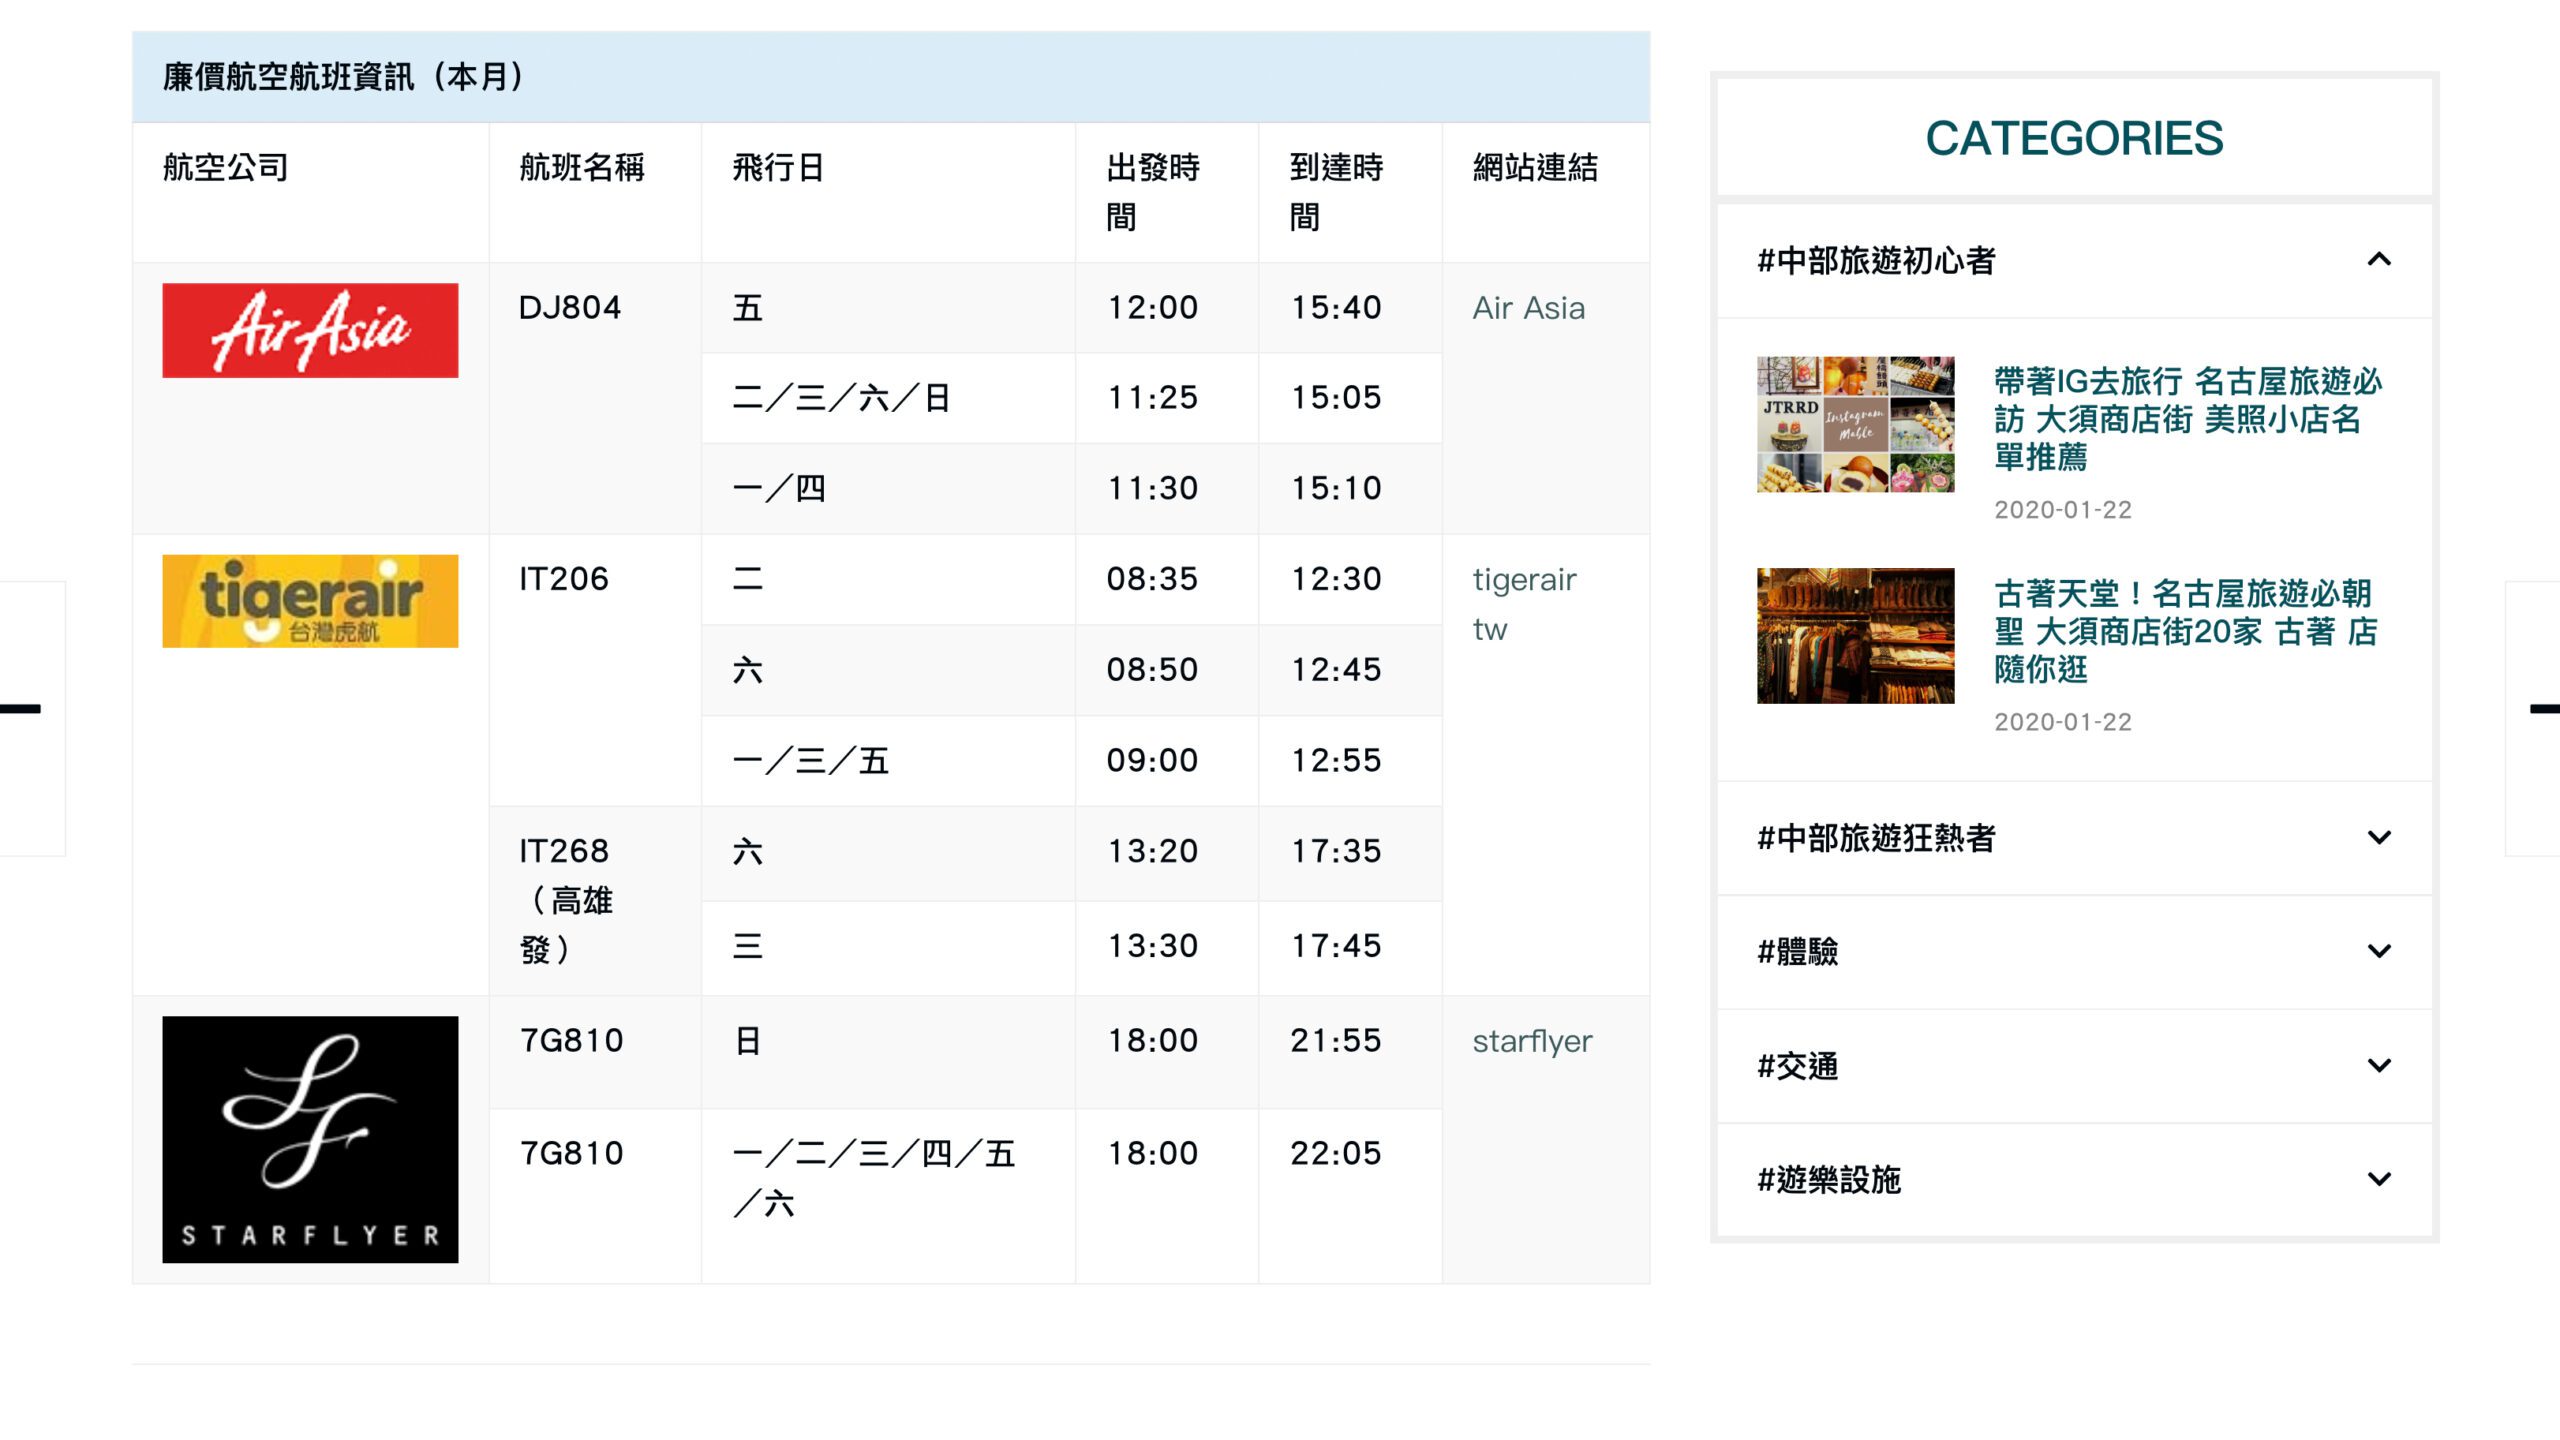Click the 飛行日 column header
The width and height of the screenshot is (2560, 1440).
click(888, 192)
